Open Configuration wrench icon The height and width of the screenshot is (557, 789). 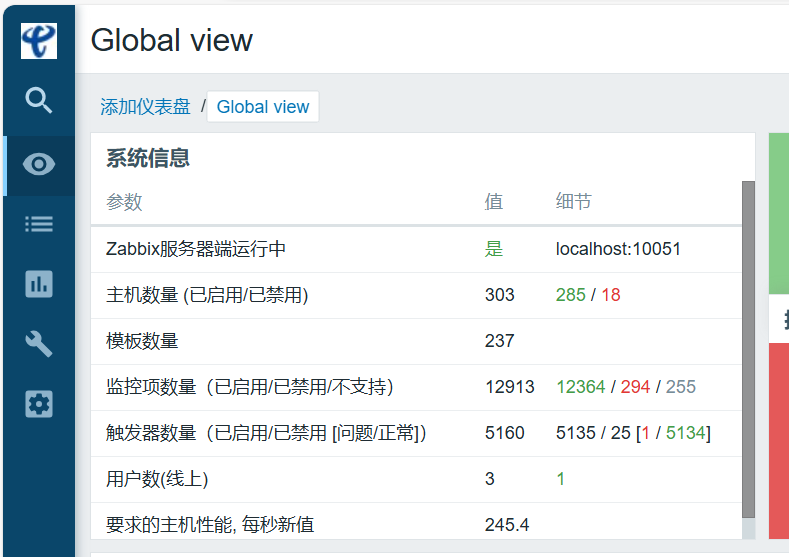click(38, 344)
